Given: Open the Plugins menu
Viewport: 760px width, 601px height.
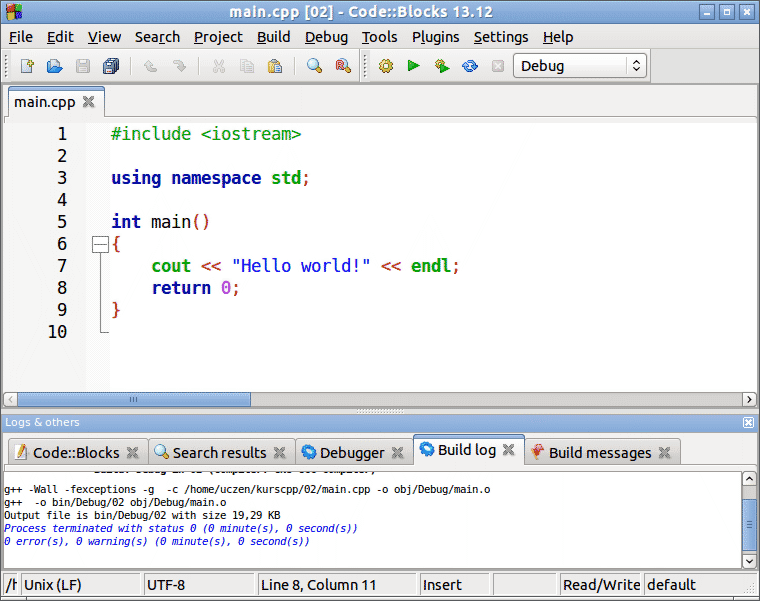Looking at the screenshot, I should pyautogui.click(x=435, y=37).
